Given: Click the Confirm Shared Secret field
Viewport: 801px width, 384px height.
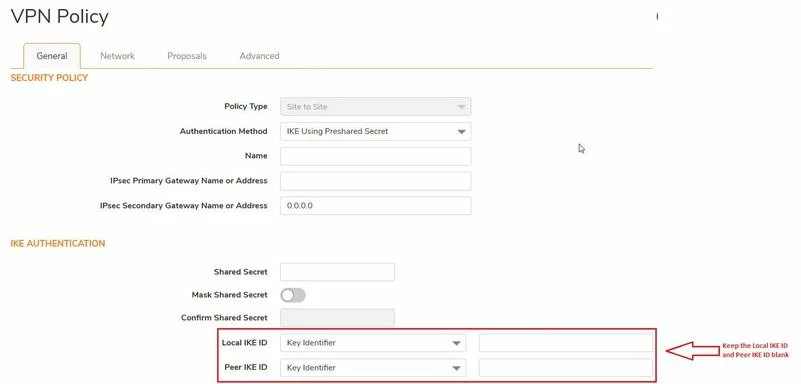Looking at the screenshot, I should [x=337, y=318].
